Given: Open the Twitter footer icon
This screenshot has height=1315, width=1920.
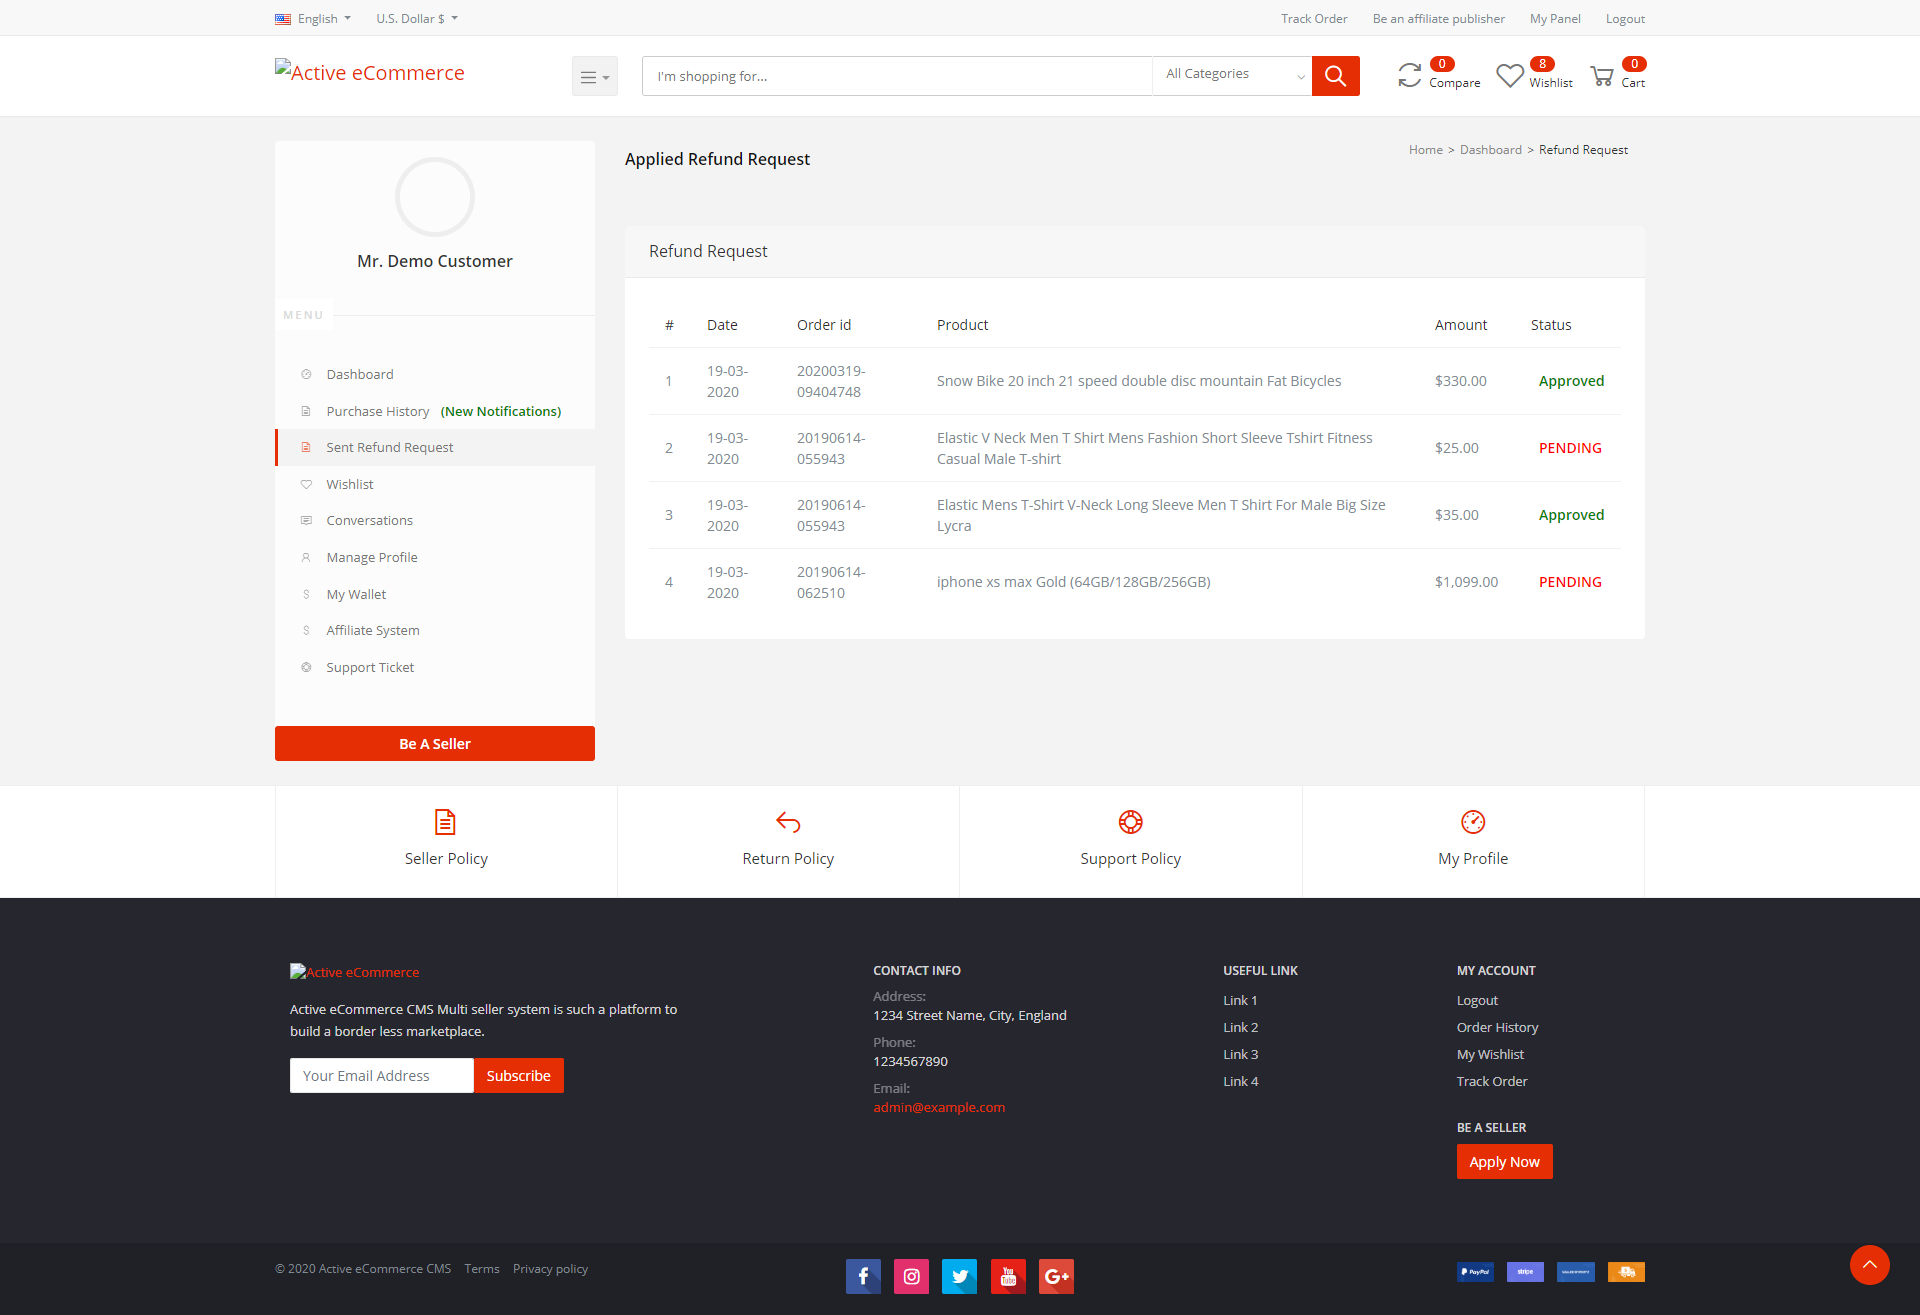Looking at the screenshot, I should click(959, 1276).
